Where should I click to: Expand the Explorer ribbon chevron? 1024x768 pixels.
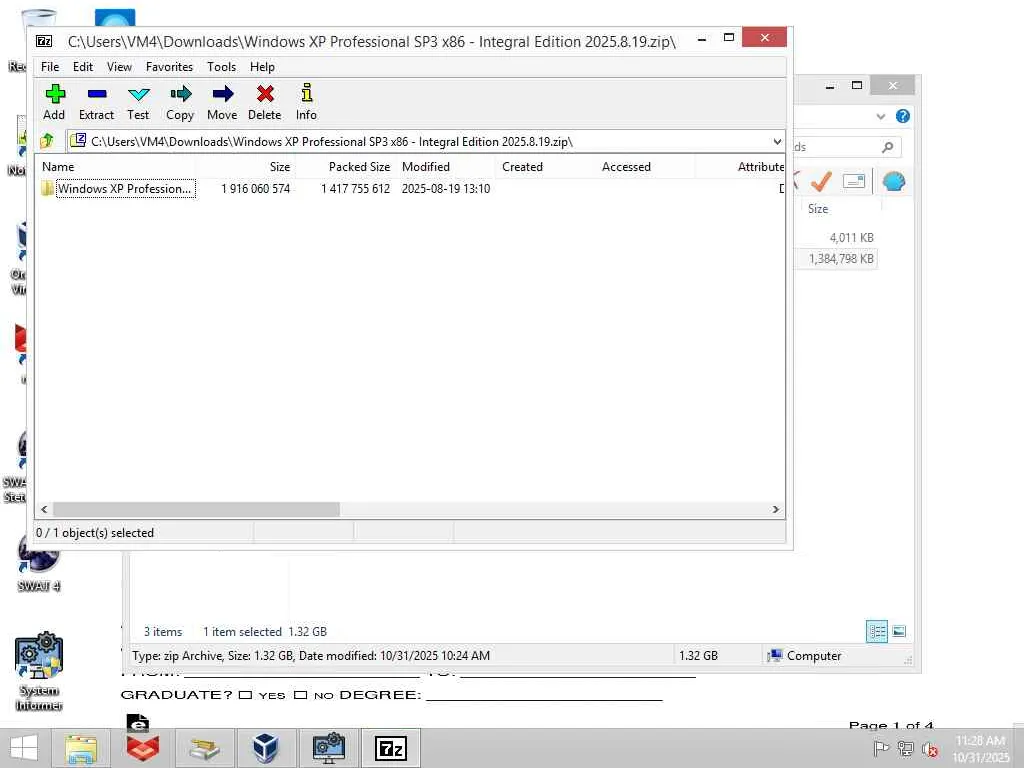tap(881, 116)
